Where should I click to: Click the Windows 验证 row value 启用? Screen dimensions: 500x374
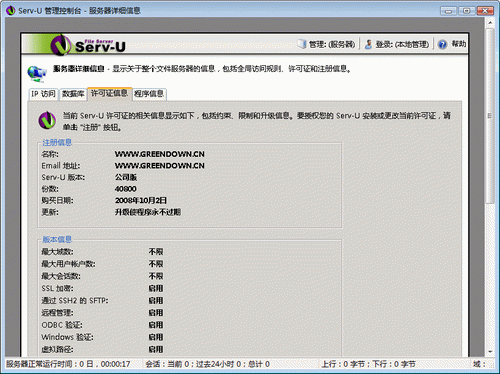(x=156, y=337)
